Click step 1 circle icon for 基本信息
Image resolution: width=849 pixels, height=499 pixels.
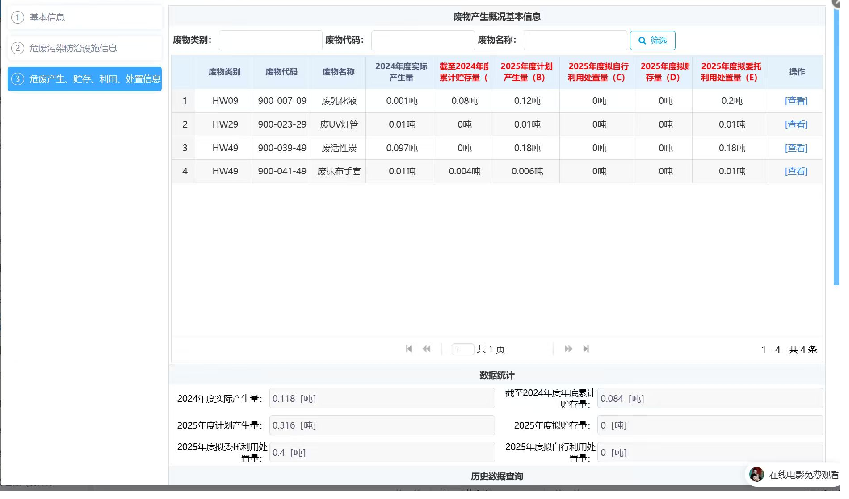[x=18, y=17]
